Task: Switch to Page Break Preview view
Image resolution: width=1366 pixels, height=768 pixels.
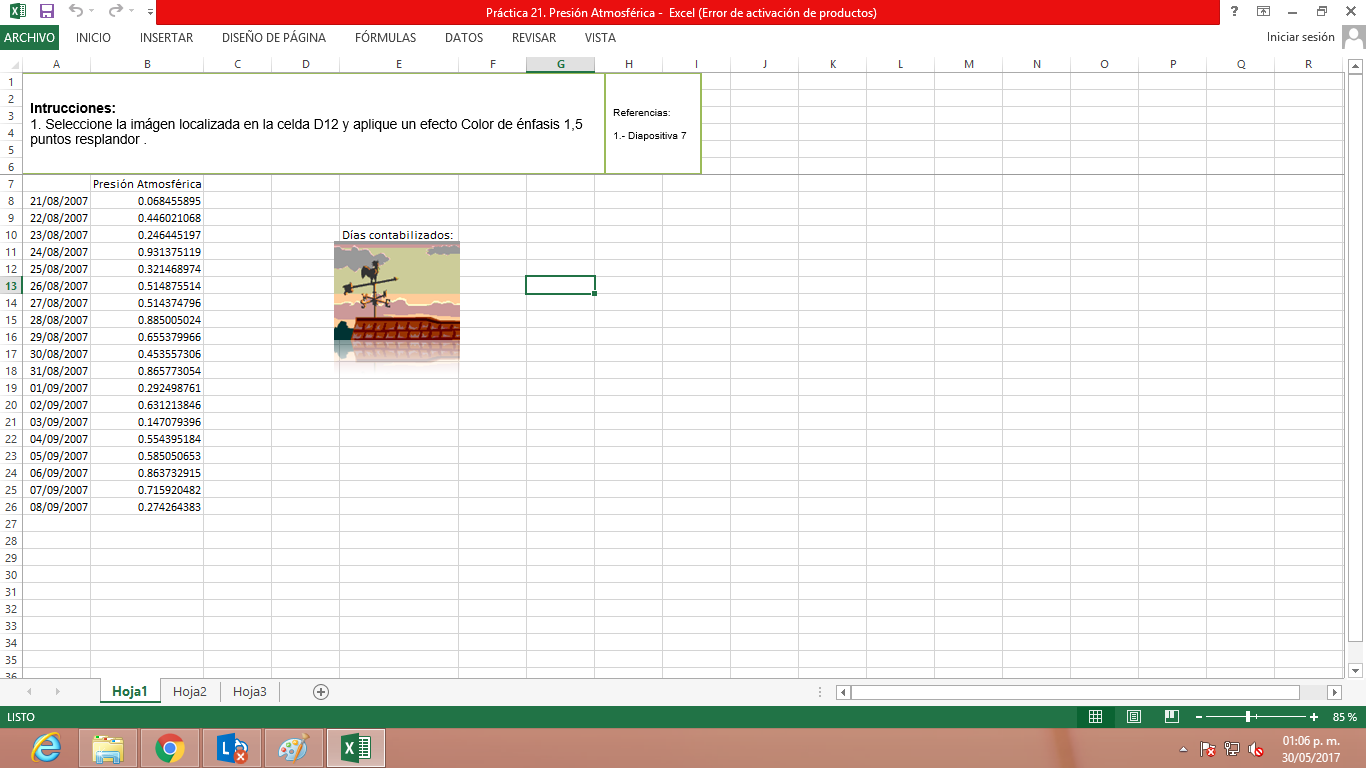Action: pos(1172,717)
